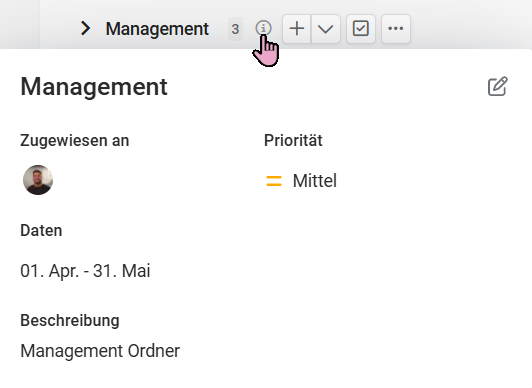Click the Beschreibung section label
532x388 pixels.
[x=70, y=321]
